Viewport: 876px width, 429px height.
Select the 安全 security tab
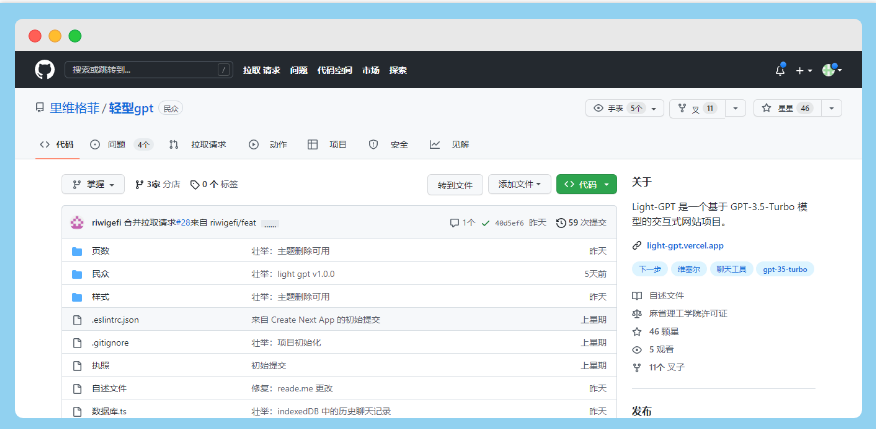pos(388,145)
